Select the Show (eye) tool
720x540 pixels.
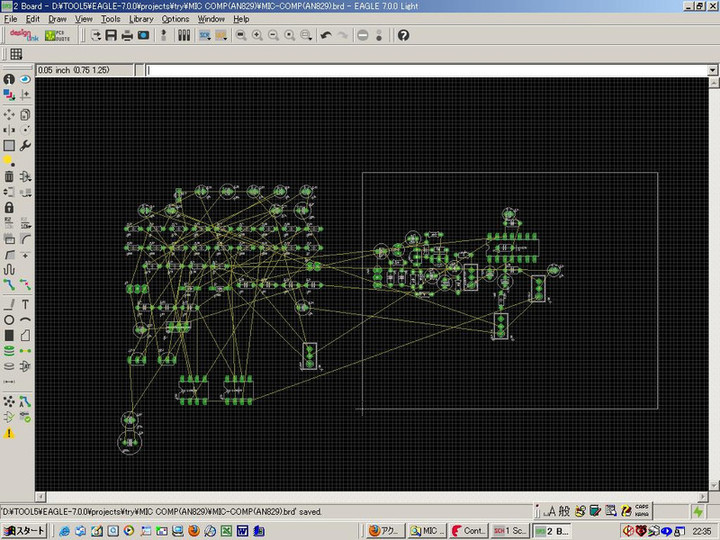coord(25,79)
